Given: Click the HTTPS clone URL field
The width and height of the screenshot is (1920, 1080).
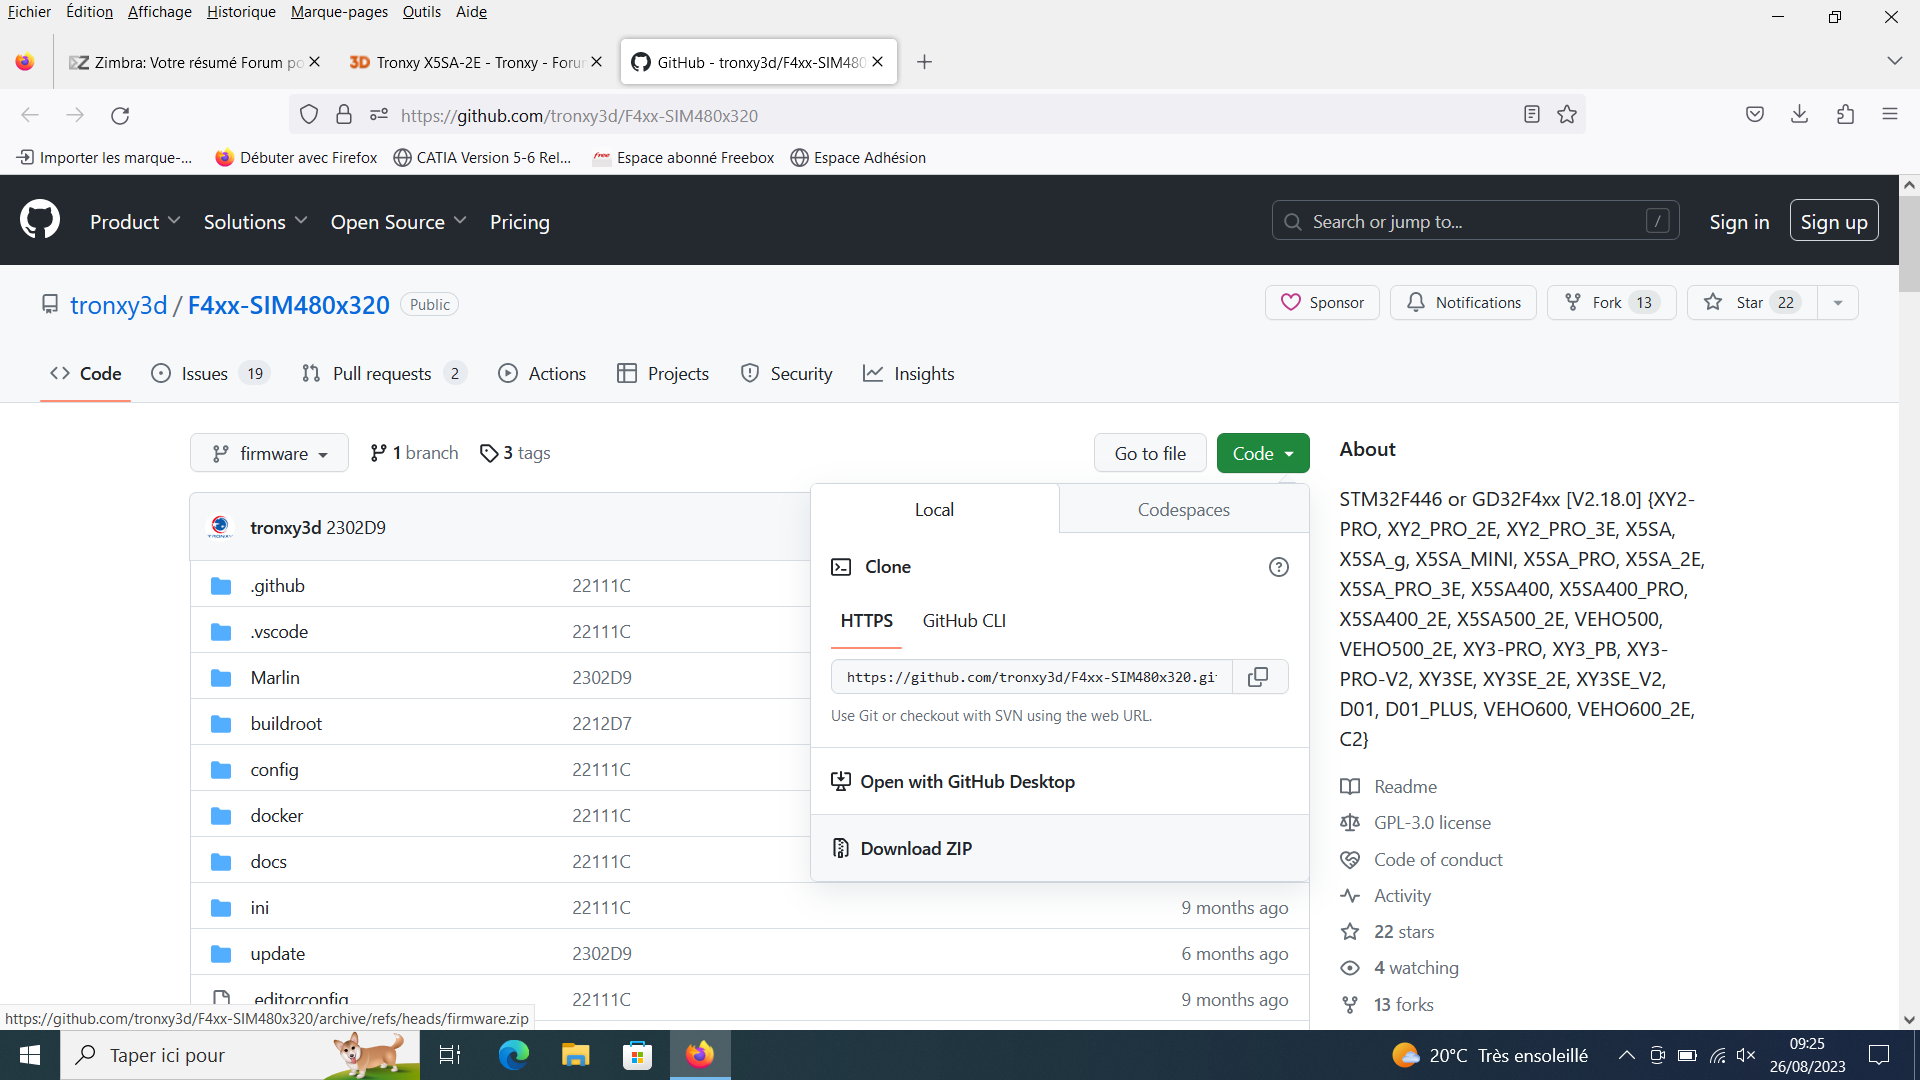Looking at the screenshot, I should pyautogui.click(x=1031, y=677).
